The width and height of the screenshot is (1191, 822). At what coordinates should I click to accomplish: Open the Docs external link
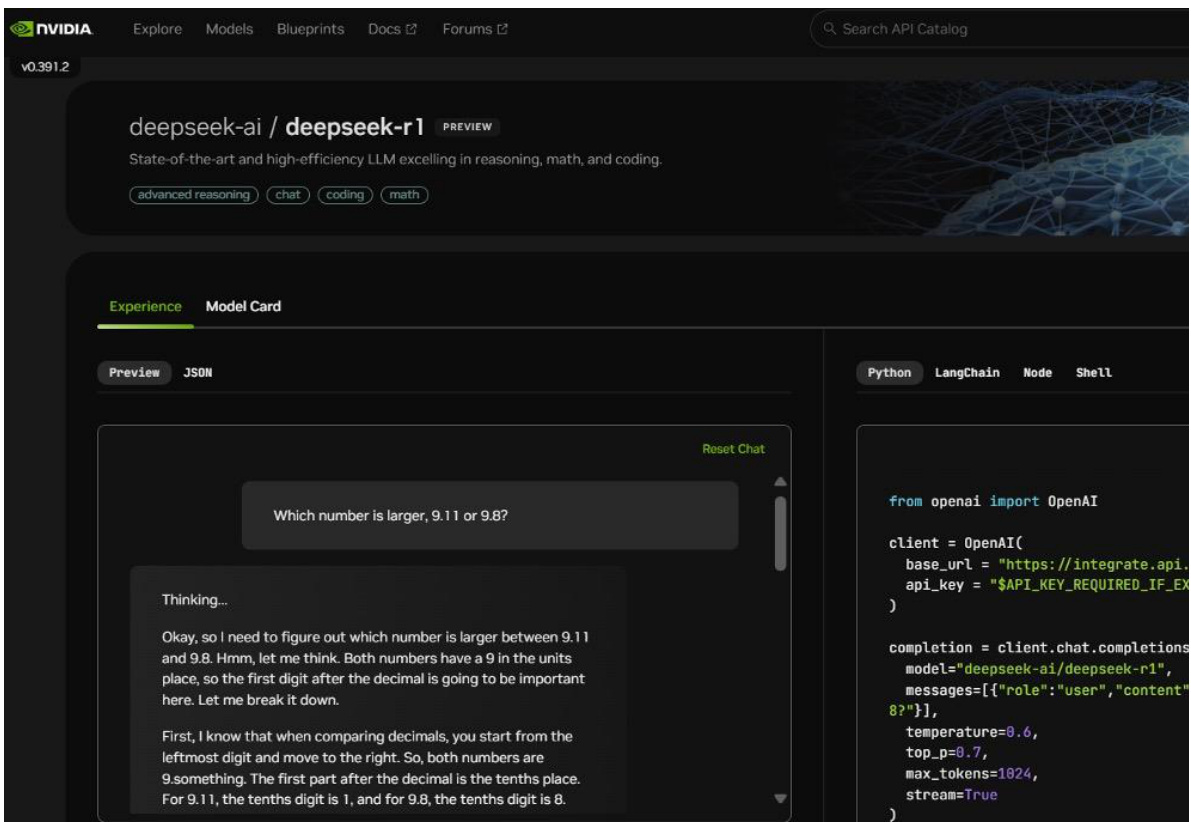tap(392, 29)
